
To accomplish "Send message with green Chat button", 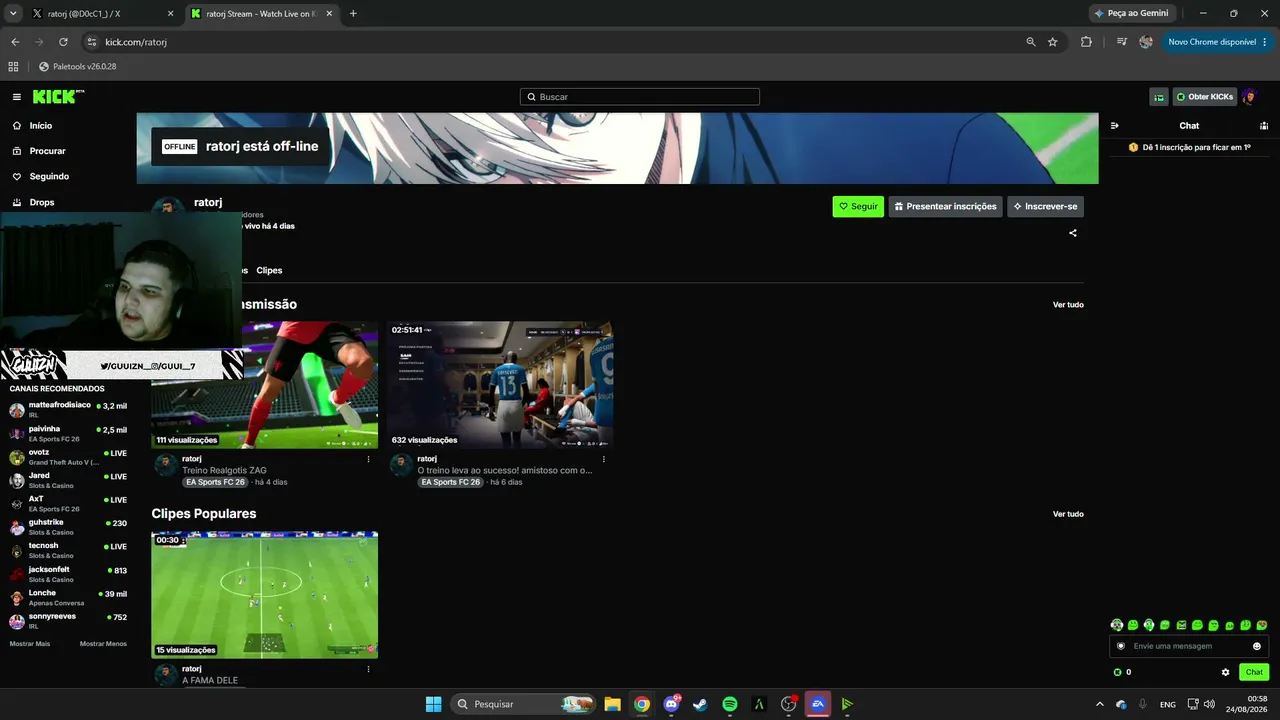I will 1254,672.
